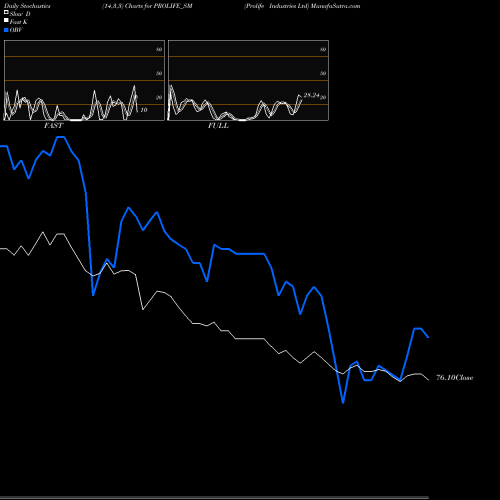Click the 'Slow D' legend label

20,14
